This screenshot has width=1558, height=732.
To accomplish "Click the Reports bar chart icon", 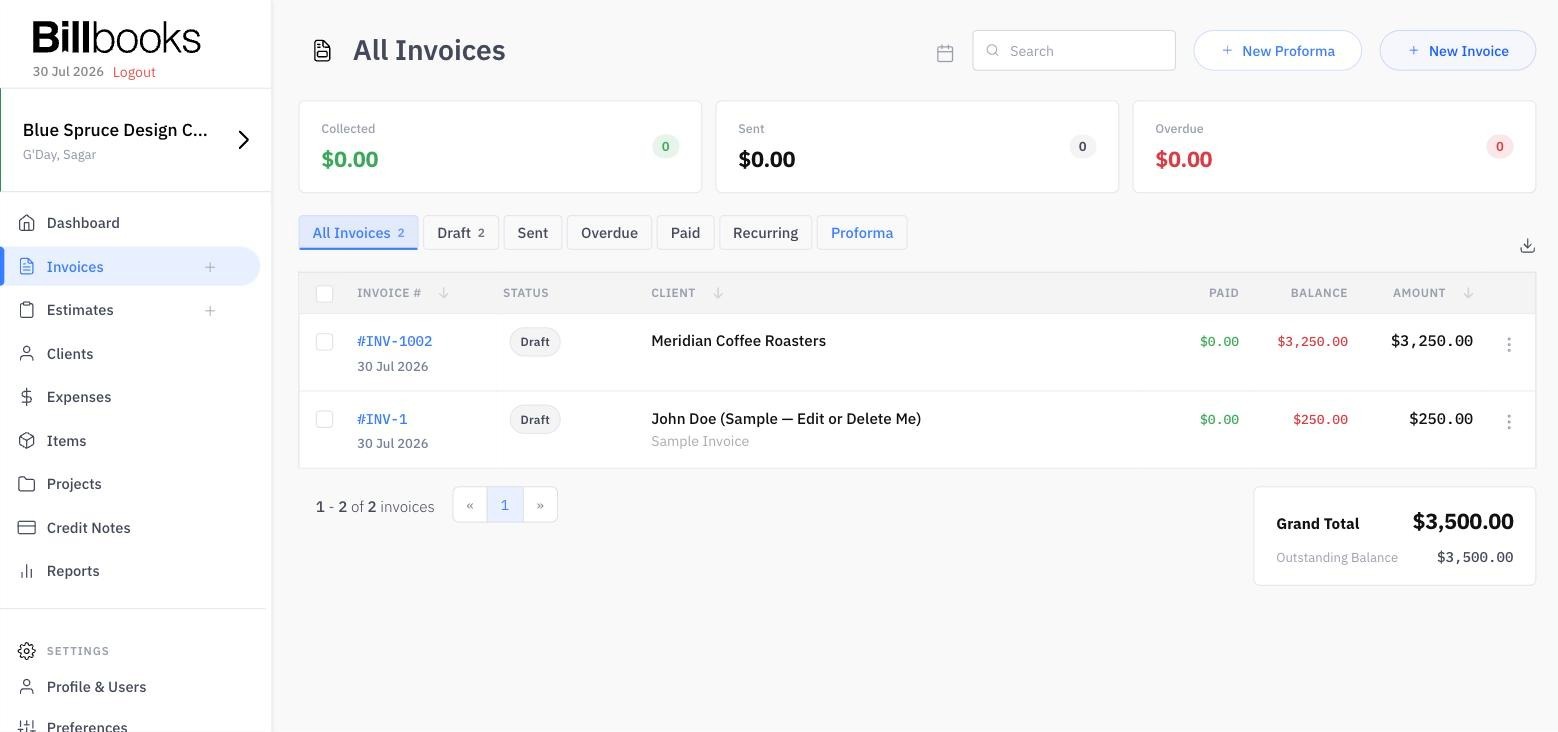I will pos(27,571).
